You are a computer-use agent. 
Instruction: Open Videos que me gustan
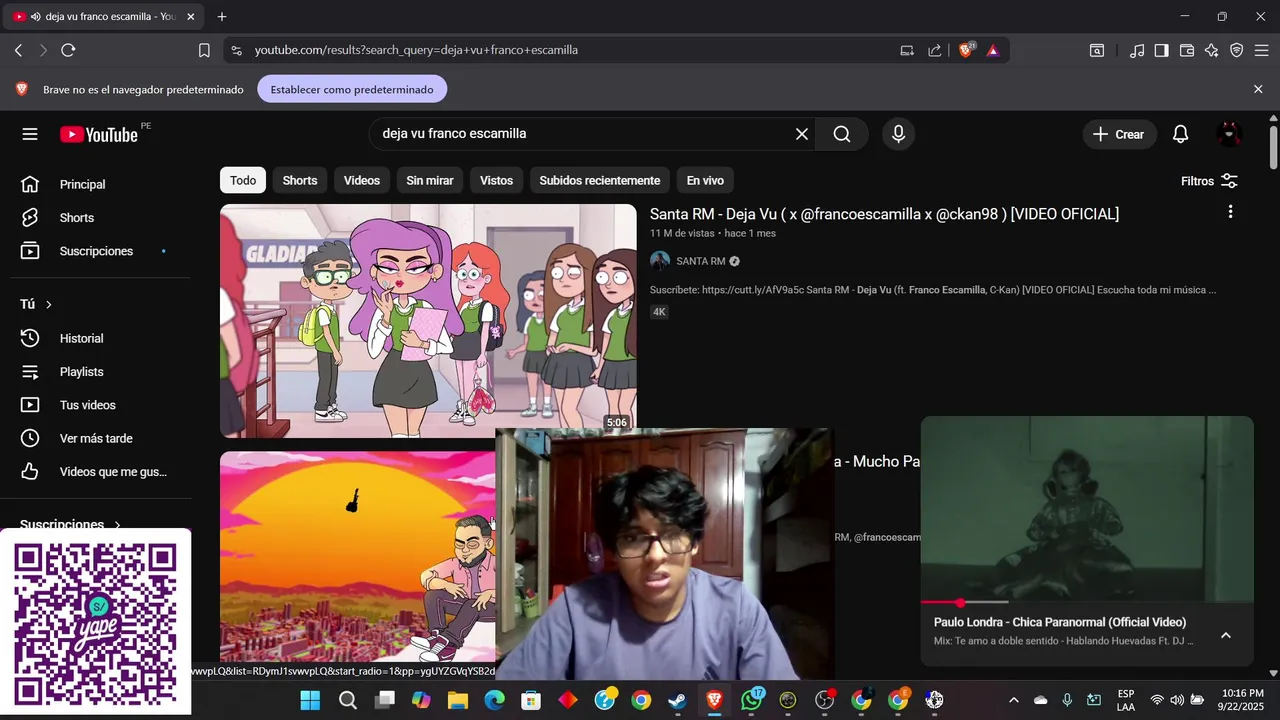[x=96, y=472]
